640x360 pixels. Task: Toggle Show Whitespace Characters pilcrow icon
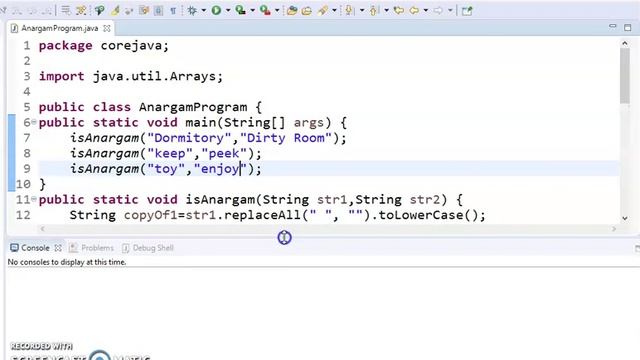(173, 11)
